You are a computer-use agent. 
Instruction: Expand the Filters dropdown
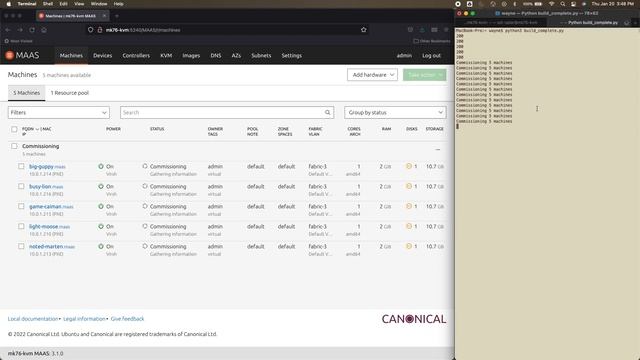(x=59, y=112)
